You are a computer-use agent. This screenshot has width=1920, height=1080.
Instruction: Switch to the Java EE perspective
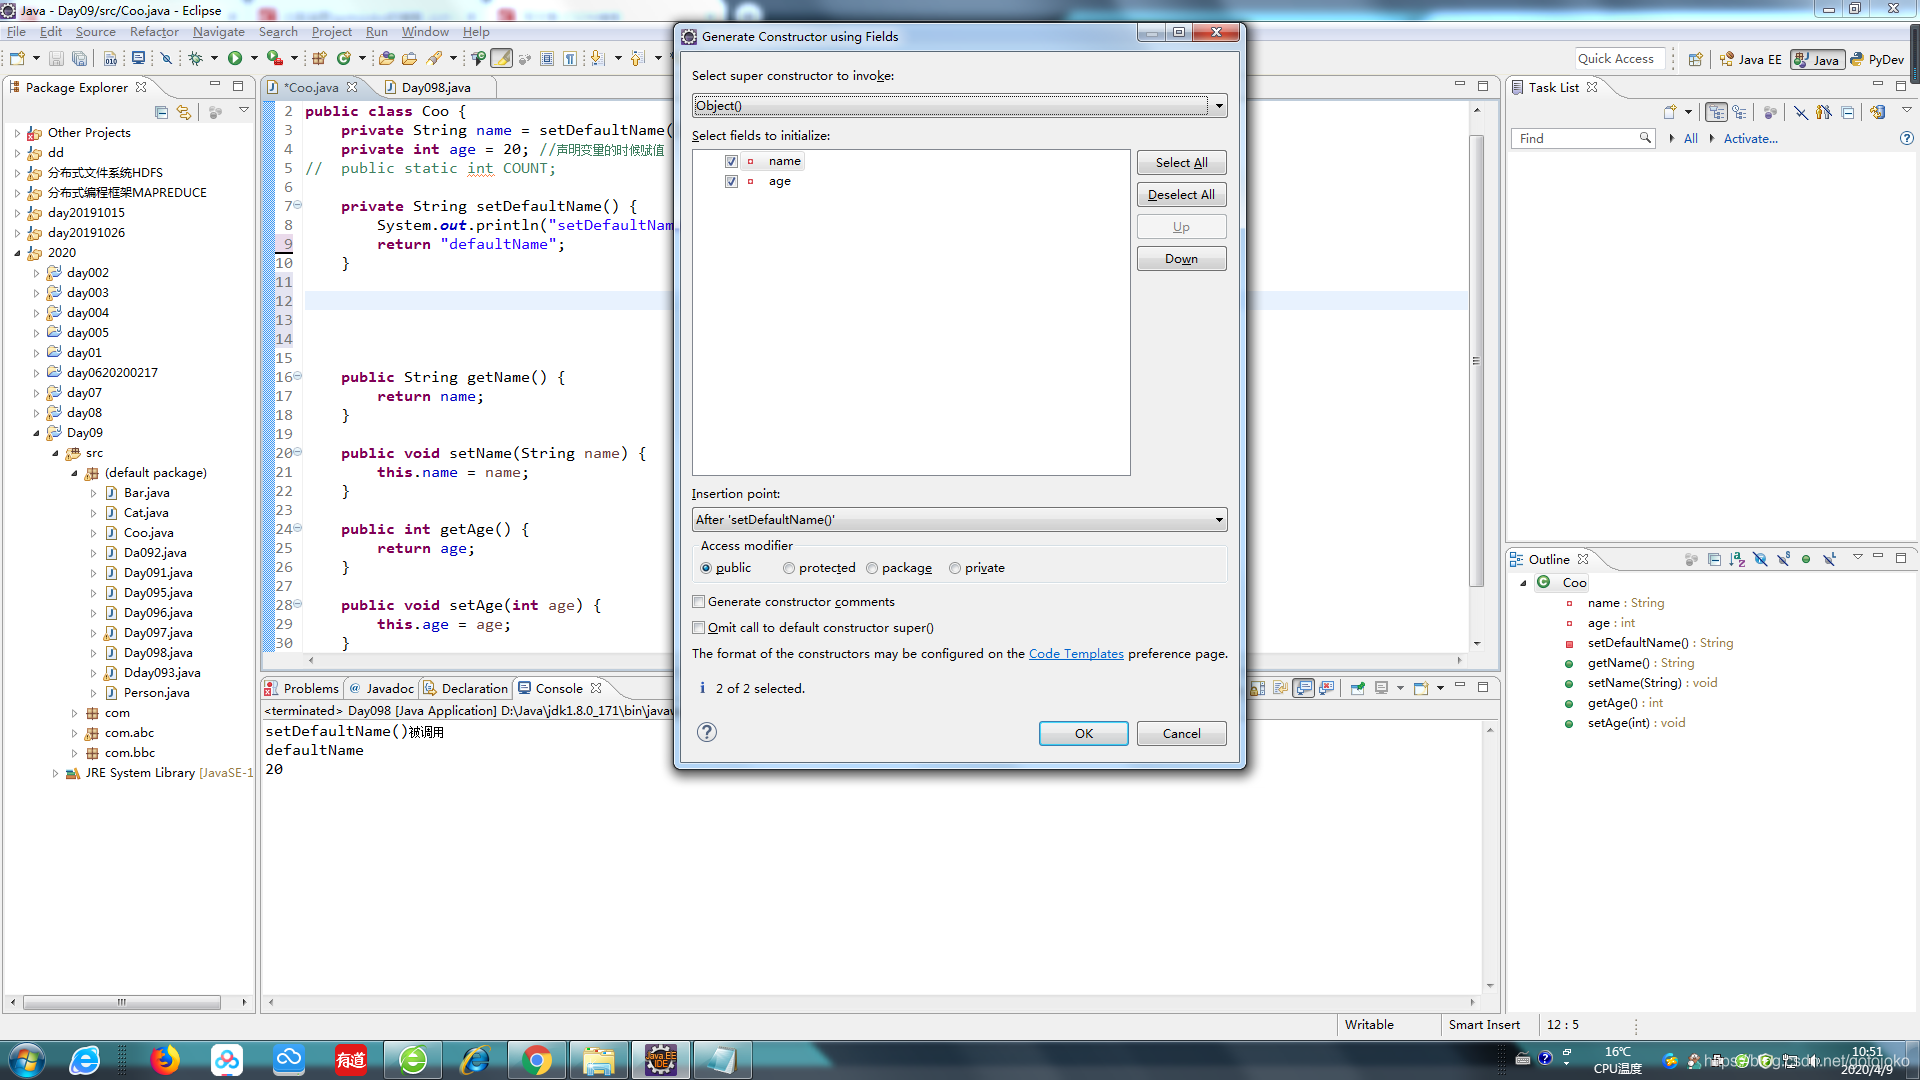(x=1750, y=59)
